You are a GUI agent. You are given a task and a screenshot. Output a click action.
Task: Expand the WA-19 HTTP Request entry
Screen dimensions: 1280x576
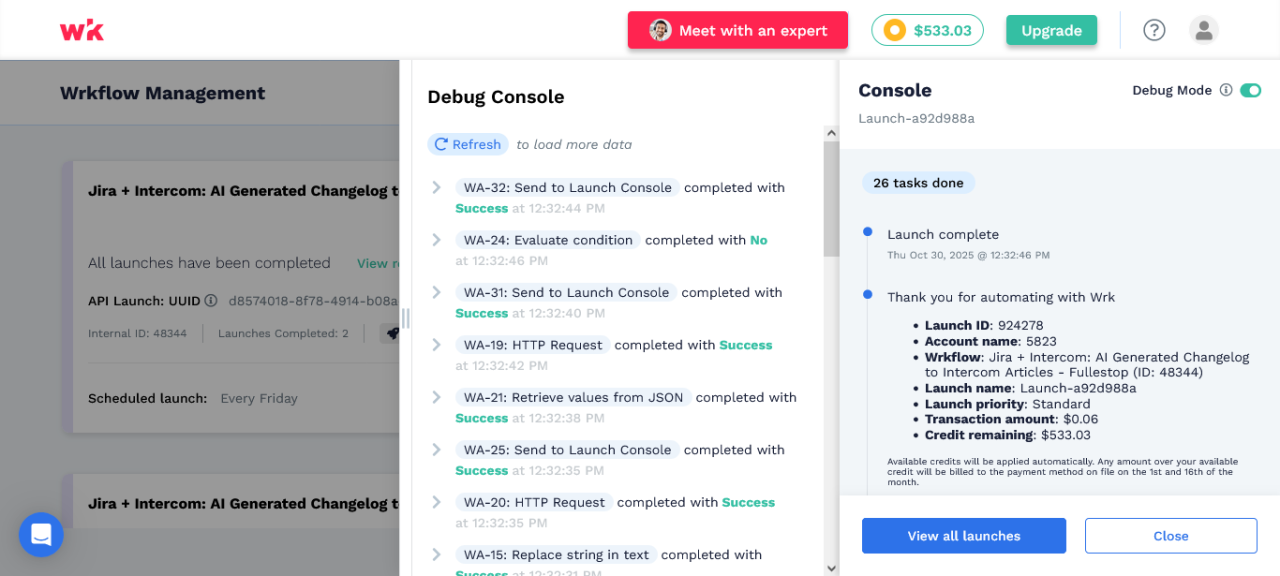[x=436, y=345]
